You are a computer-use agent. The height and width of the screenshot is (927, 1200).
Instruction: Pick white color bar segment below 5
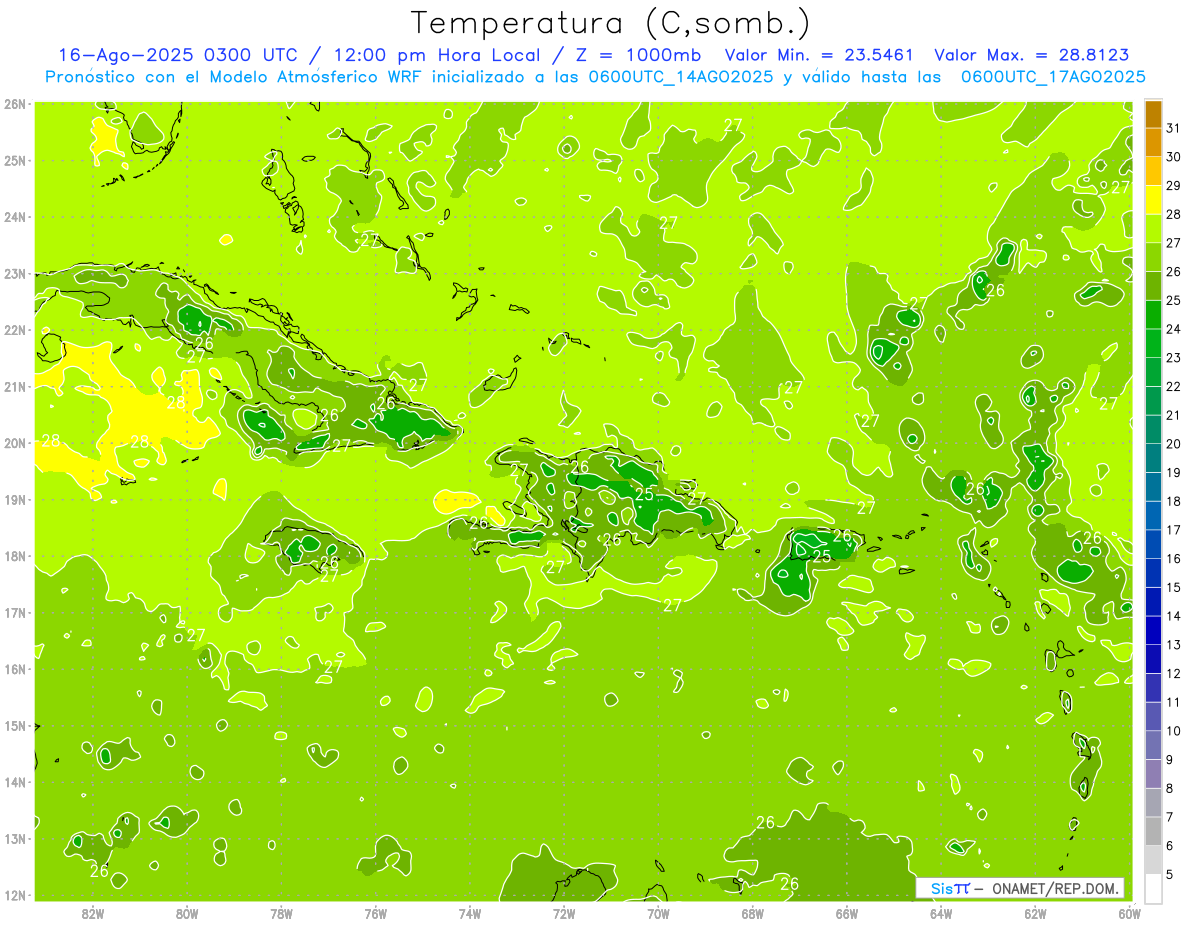pos(1154,889)
